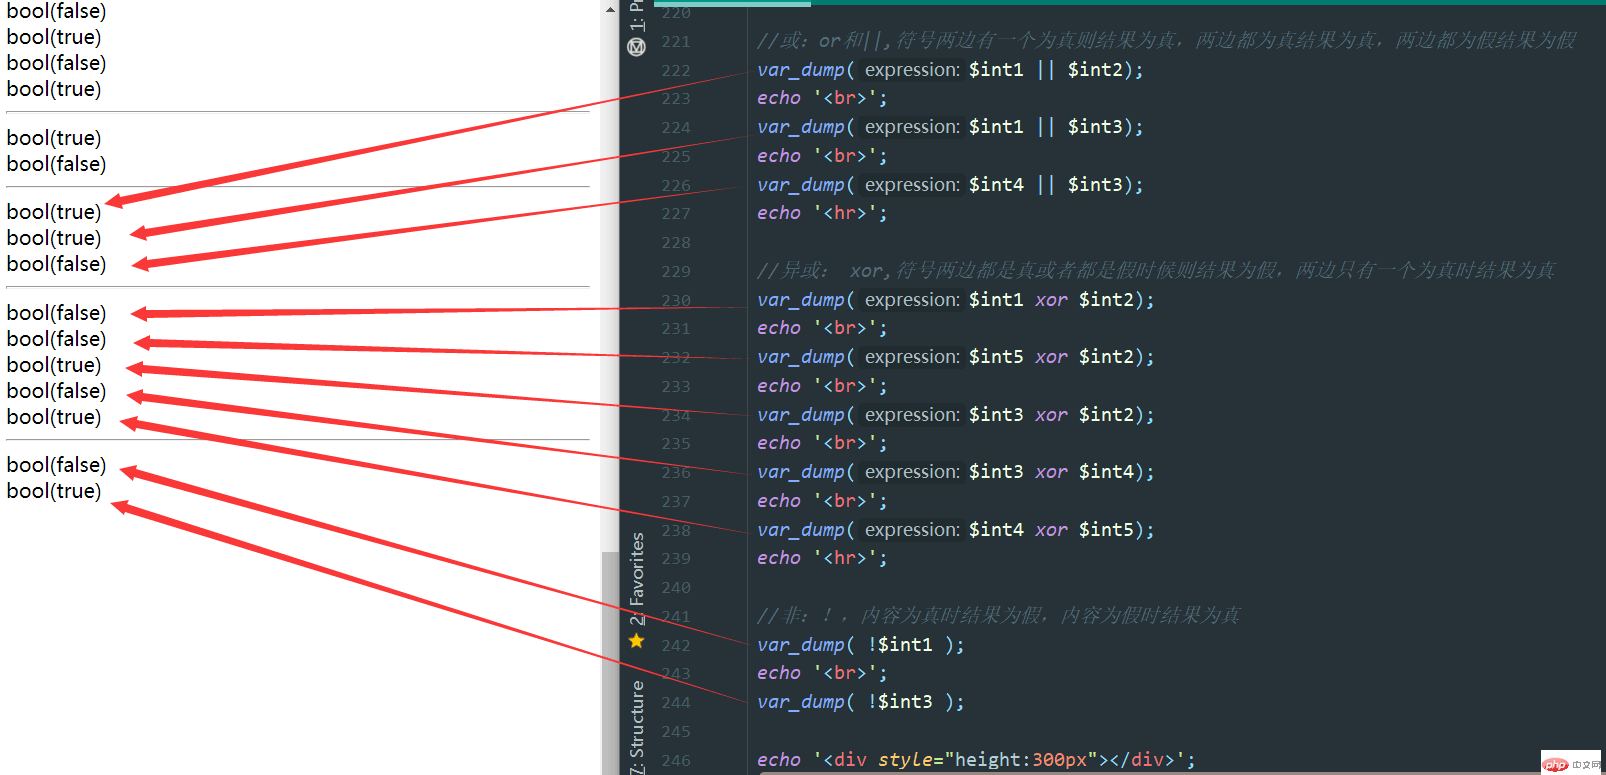Click the xor operator on line 236

1051,471
